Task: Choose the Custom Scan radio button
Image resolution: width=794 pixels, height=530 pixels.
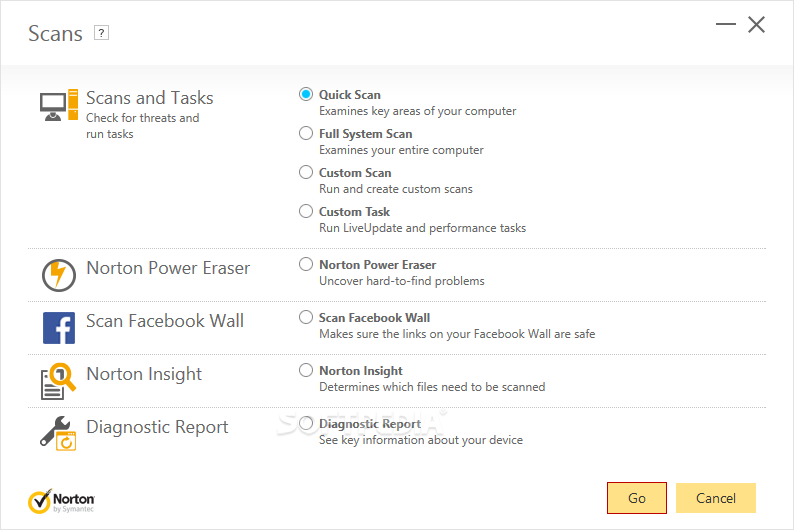Action: [x=306, y=172]
